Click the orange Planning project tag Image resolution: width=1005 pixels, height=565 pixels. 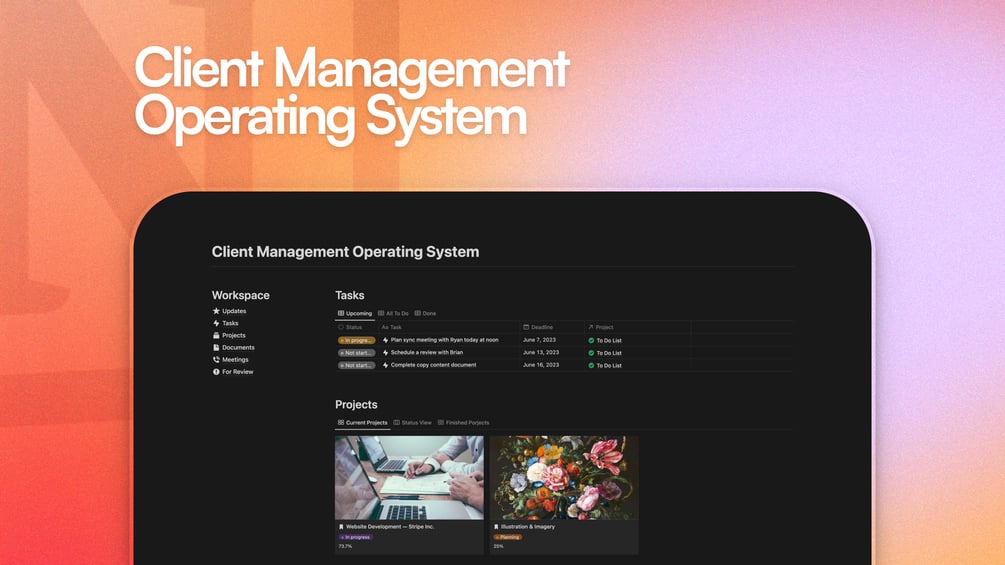(x=508, y=537)
